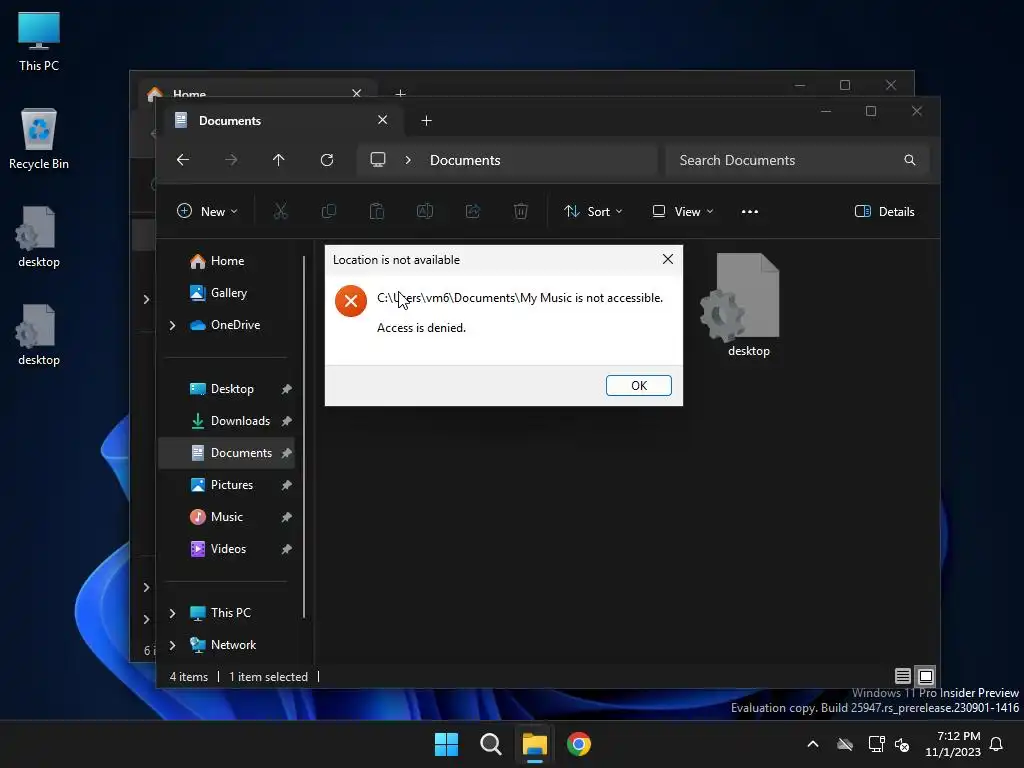Open the Recycle Bin desktop icon

click(39, 139)
